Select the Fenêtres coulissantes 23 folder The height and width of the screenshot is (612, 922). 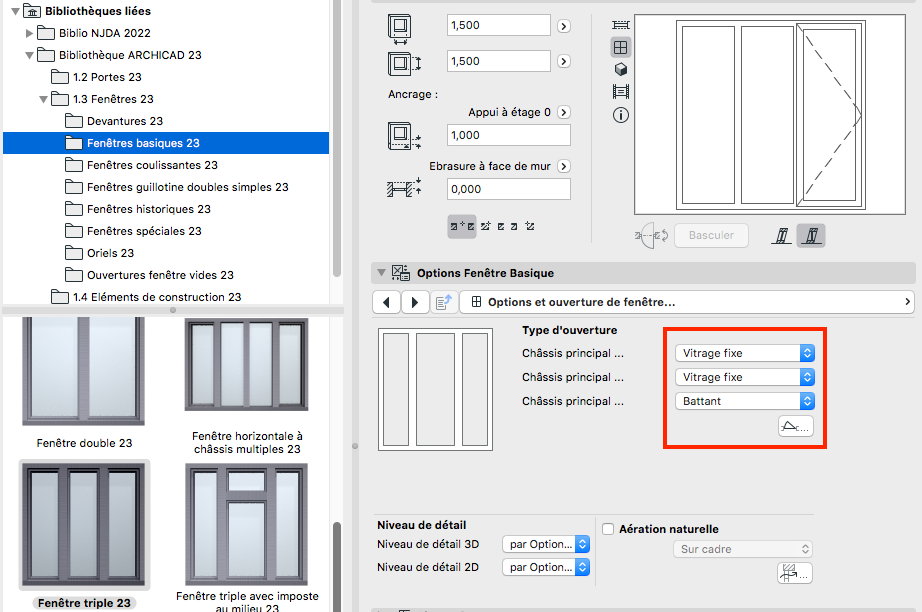(166, 165)
